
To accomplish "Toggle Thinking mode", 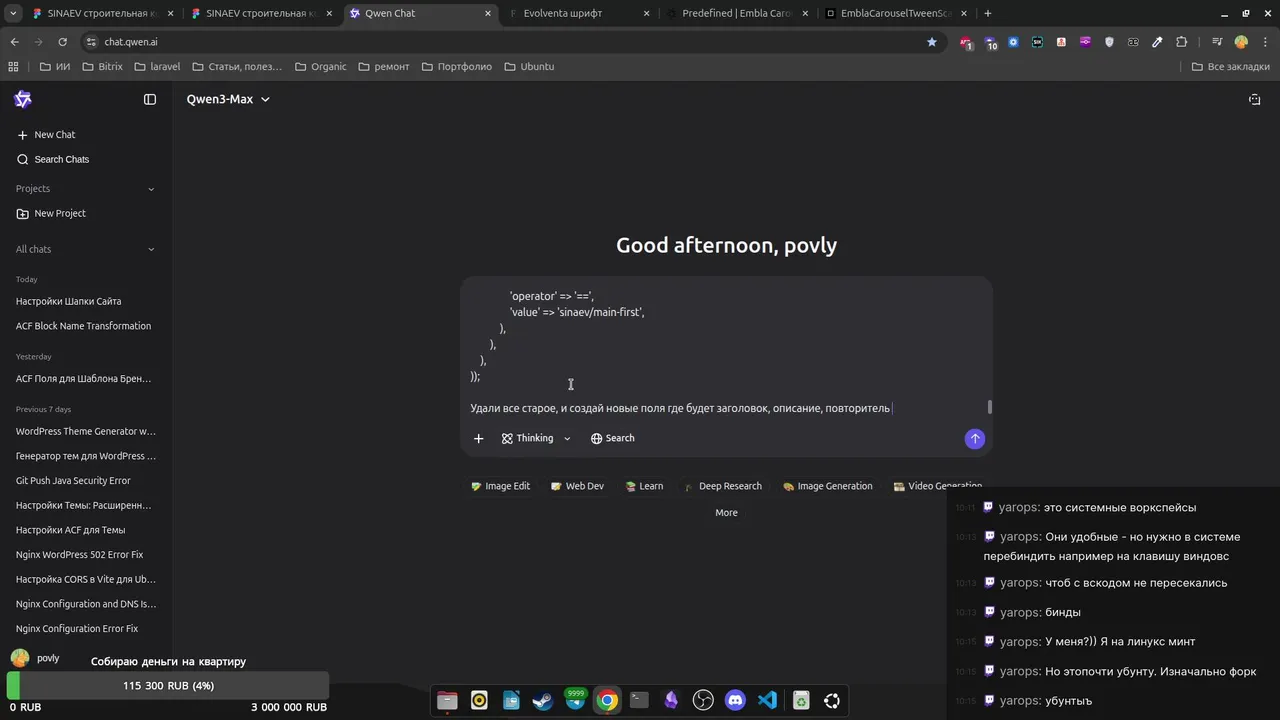I will click(527, 438).
